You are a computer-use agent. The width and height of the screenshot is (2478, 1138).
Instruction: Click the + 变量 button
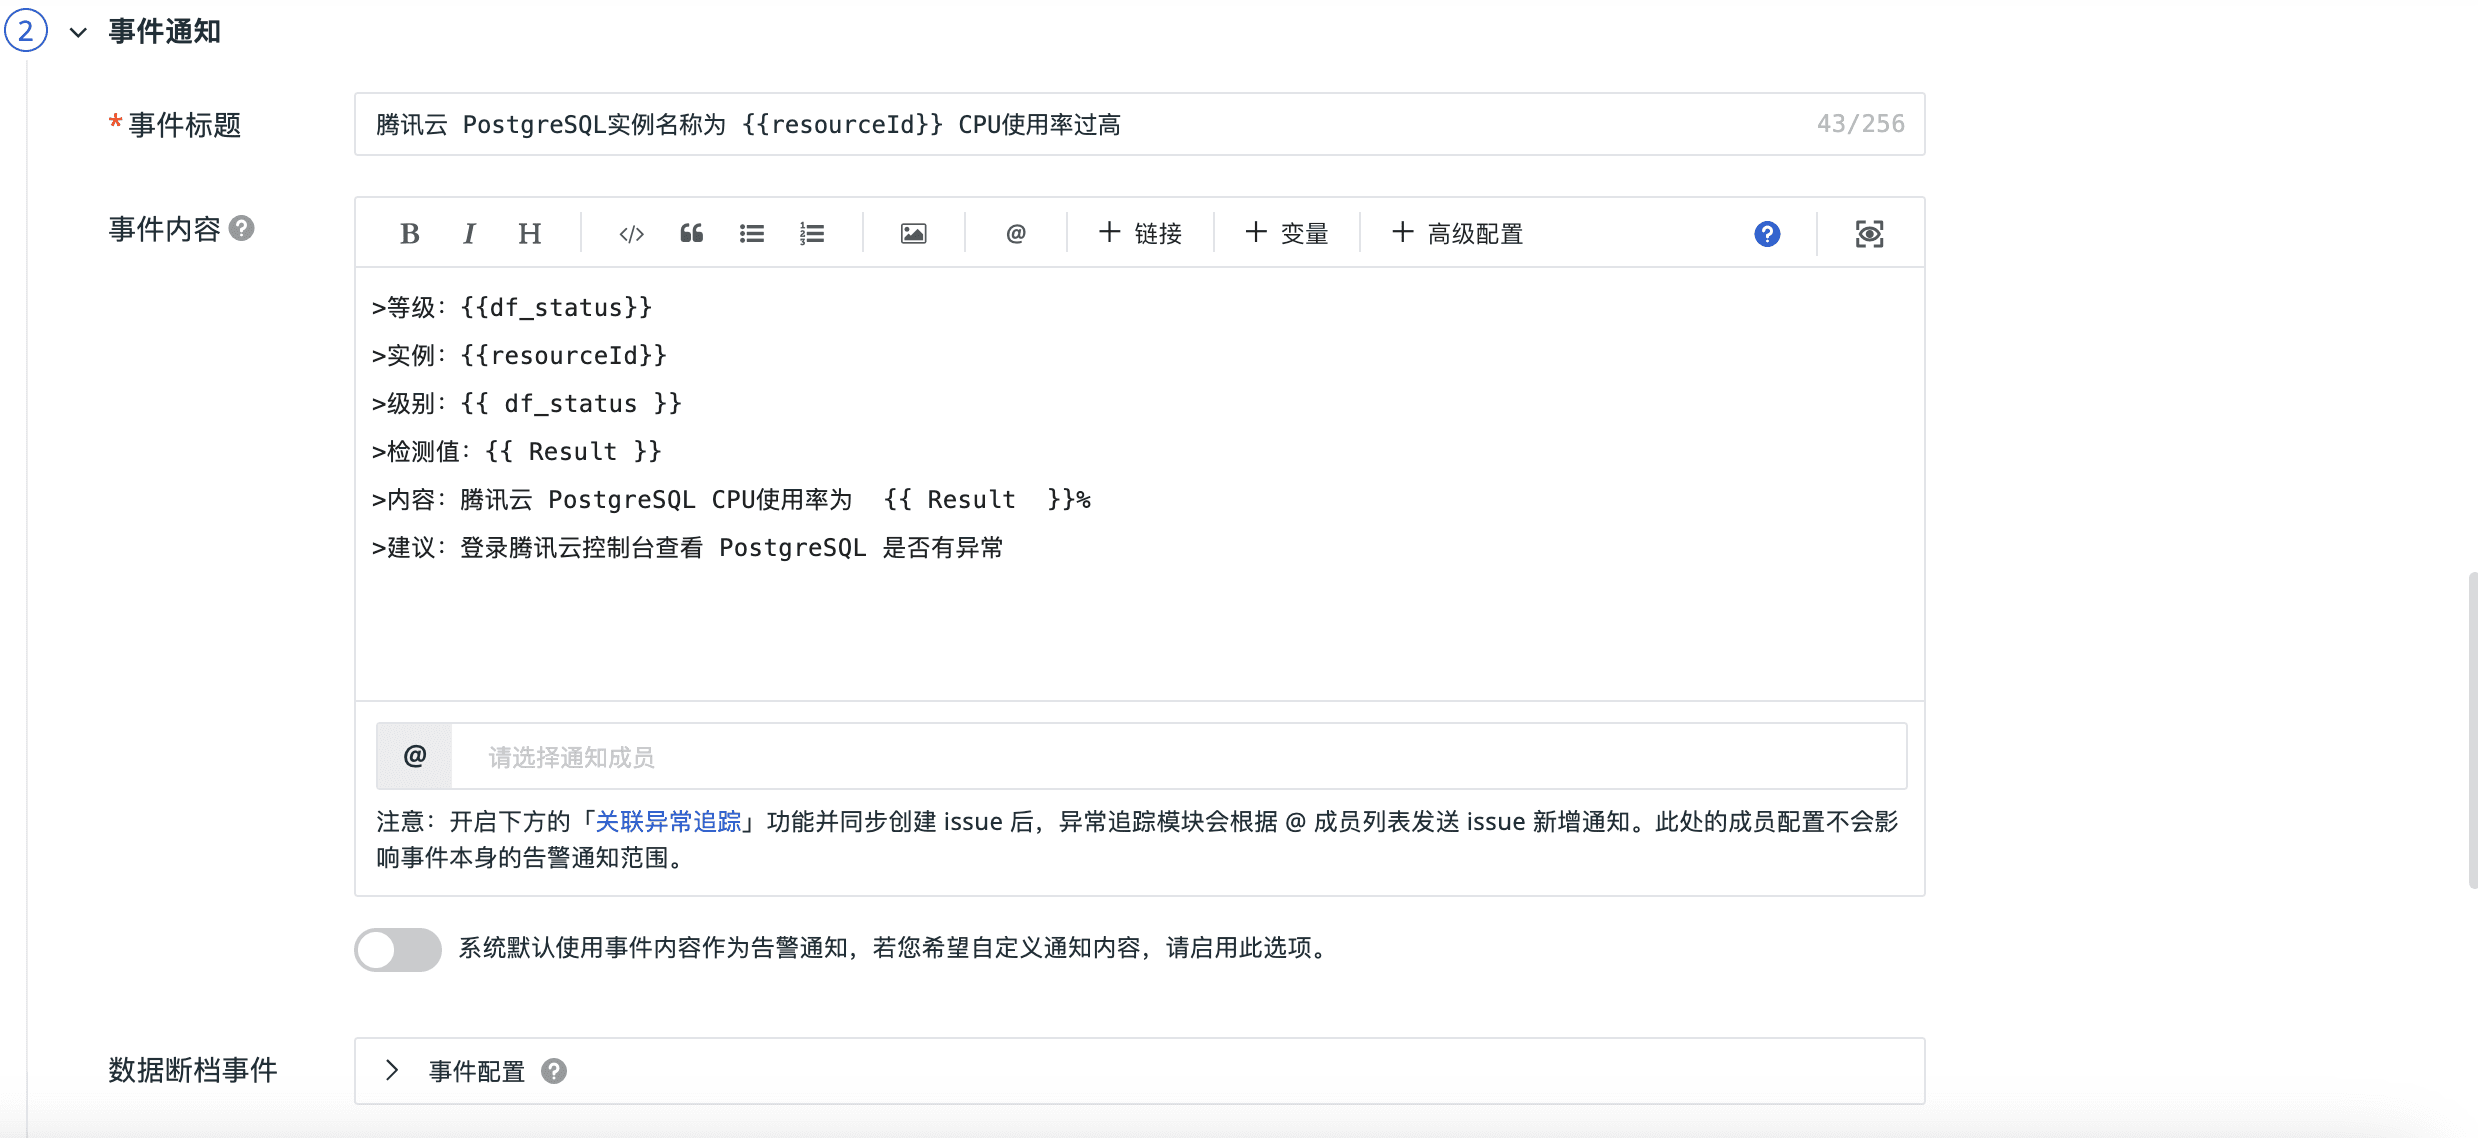click(1286, 234)
